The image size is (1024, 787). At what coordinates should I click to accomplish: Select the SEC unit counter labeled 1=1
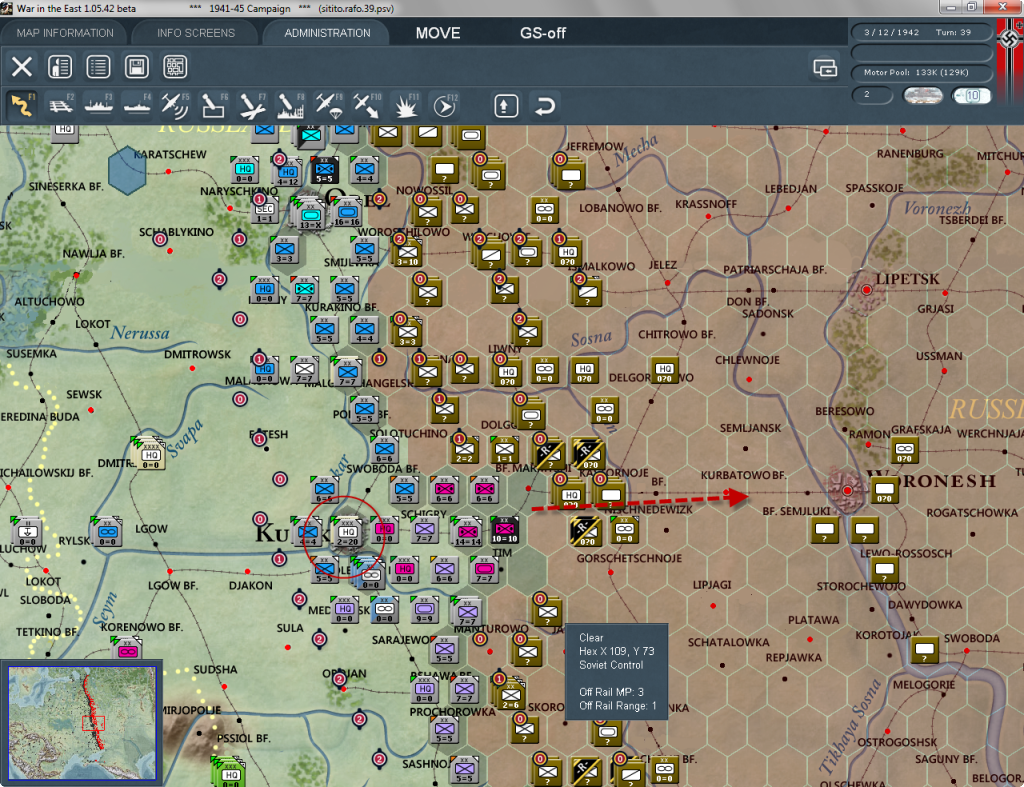coord(264,210)
